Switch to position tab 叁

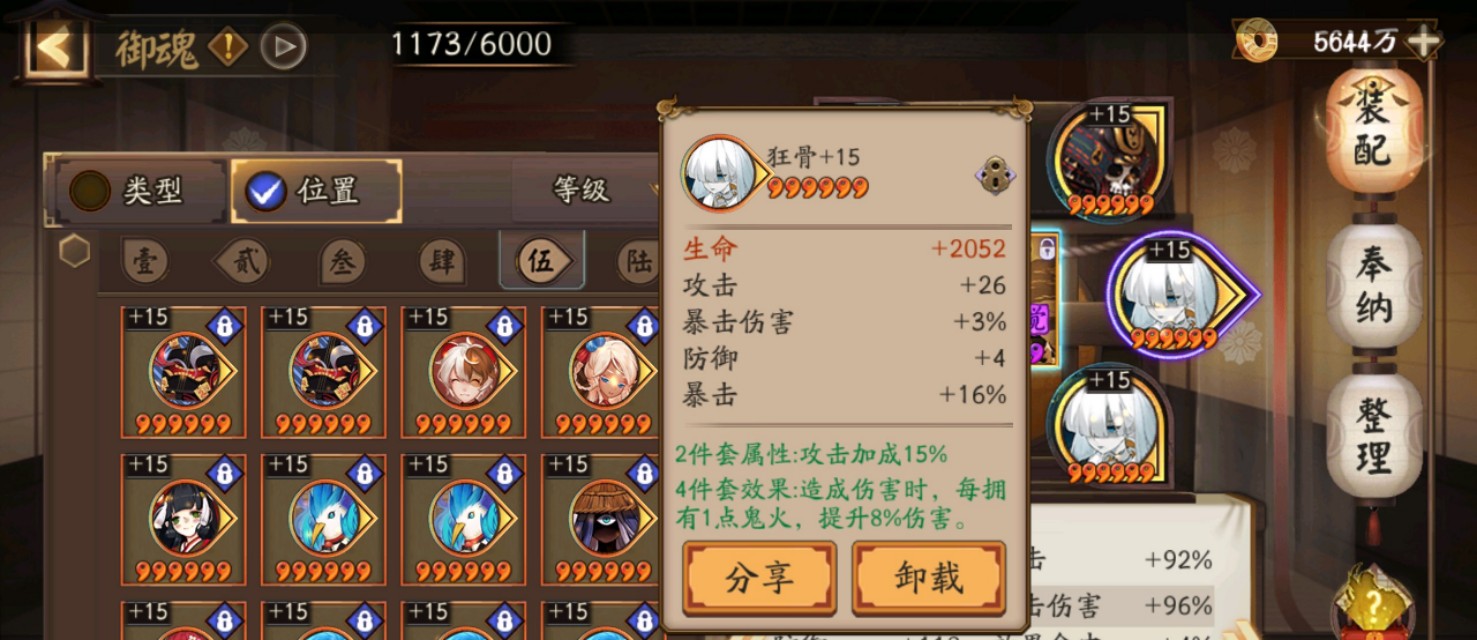coord(342,261)
